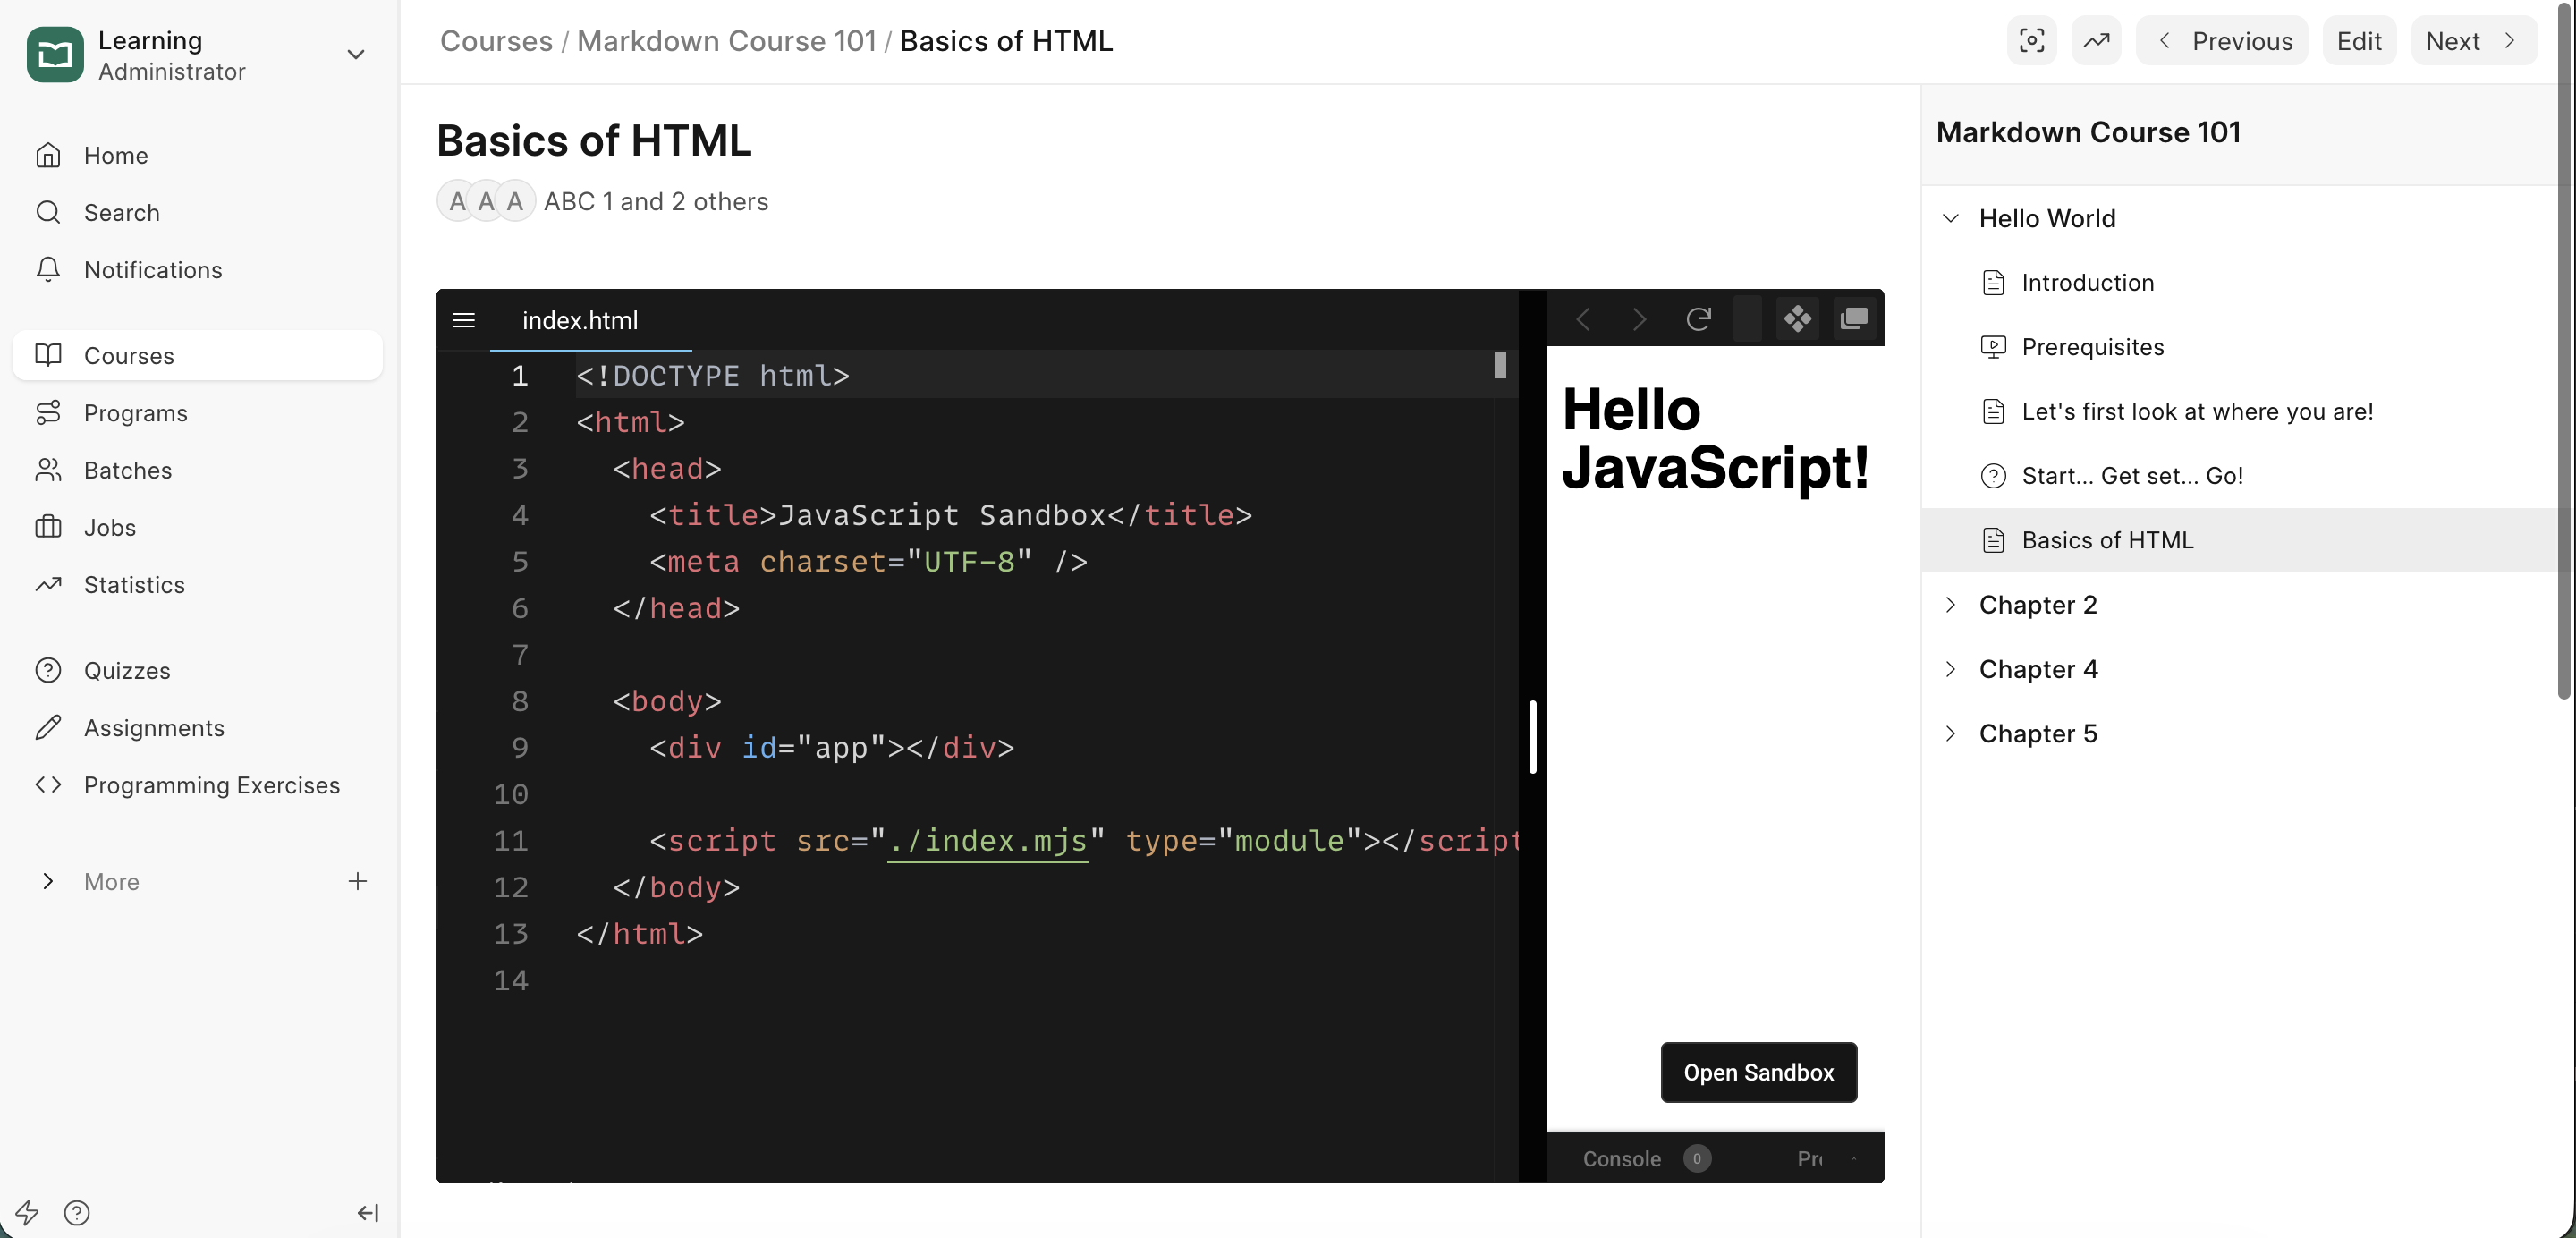Image resolution: width=2576 pixels, height=1238 pixels.
Task: Collapse the Hello World chapter
Action: click(x=1949, y=218)
